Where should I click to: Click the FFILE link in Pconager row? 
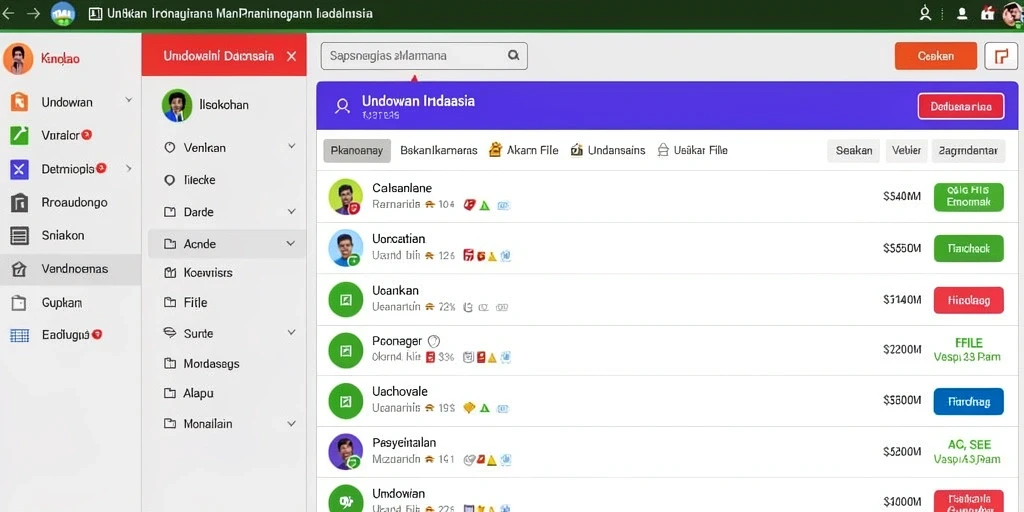tap(968, 343)
